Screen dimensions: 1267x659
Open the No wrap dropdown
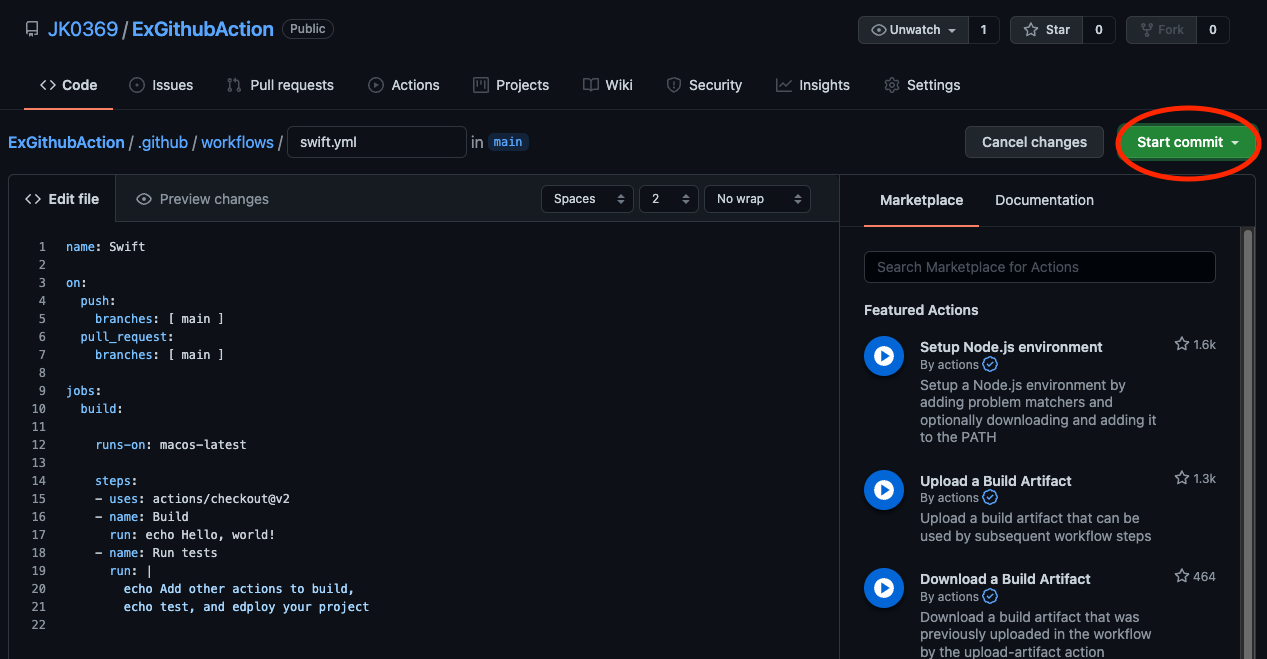pyautogui.click(x=757, y=199)
